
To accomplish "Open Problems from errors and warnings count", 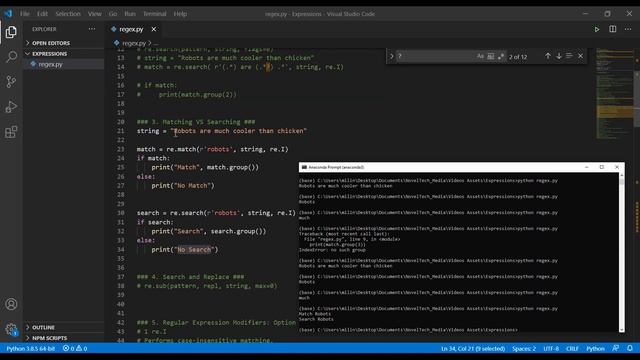I will [75, 348].
